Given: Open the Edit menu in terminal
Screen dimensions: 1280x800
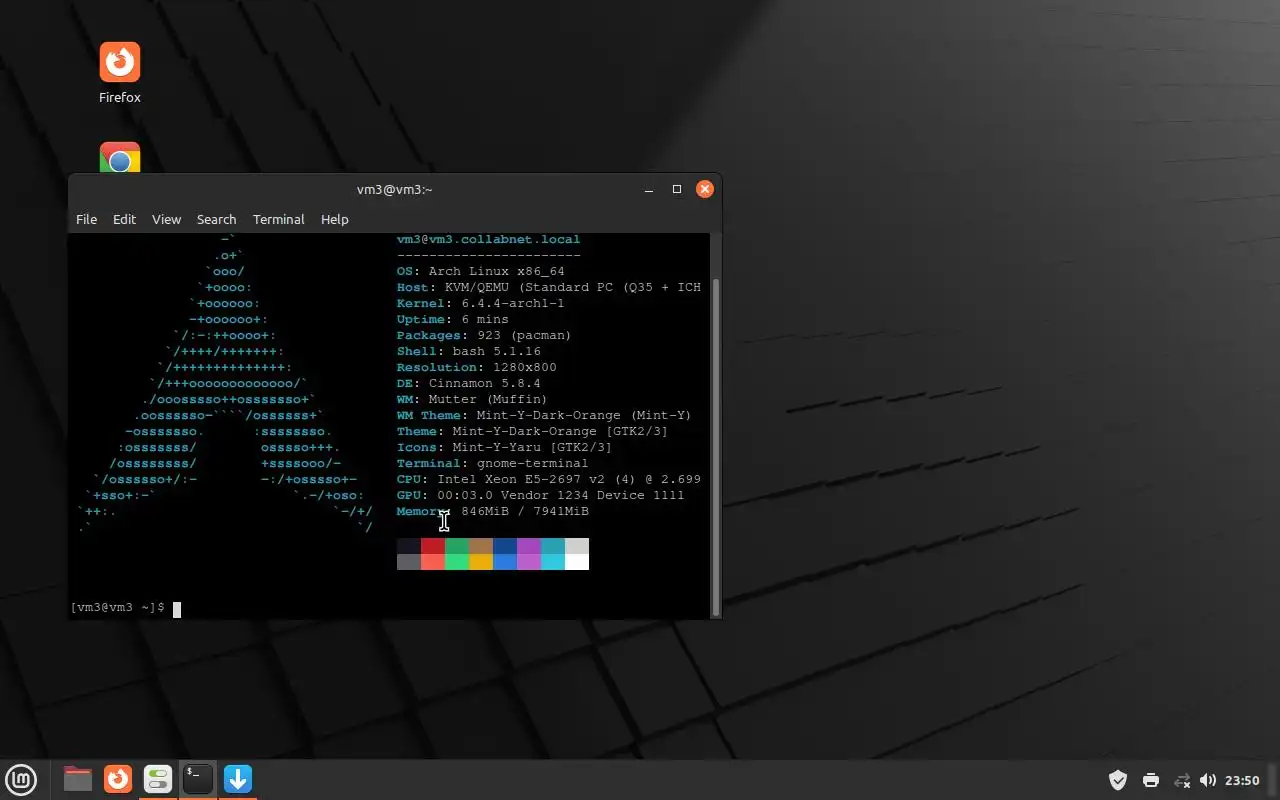Looking at the screenshot, I should tap(124, 219).
